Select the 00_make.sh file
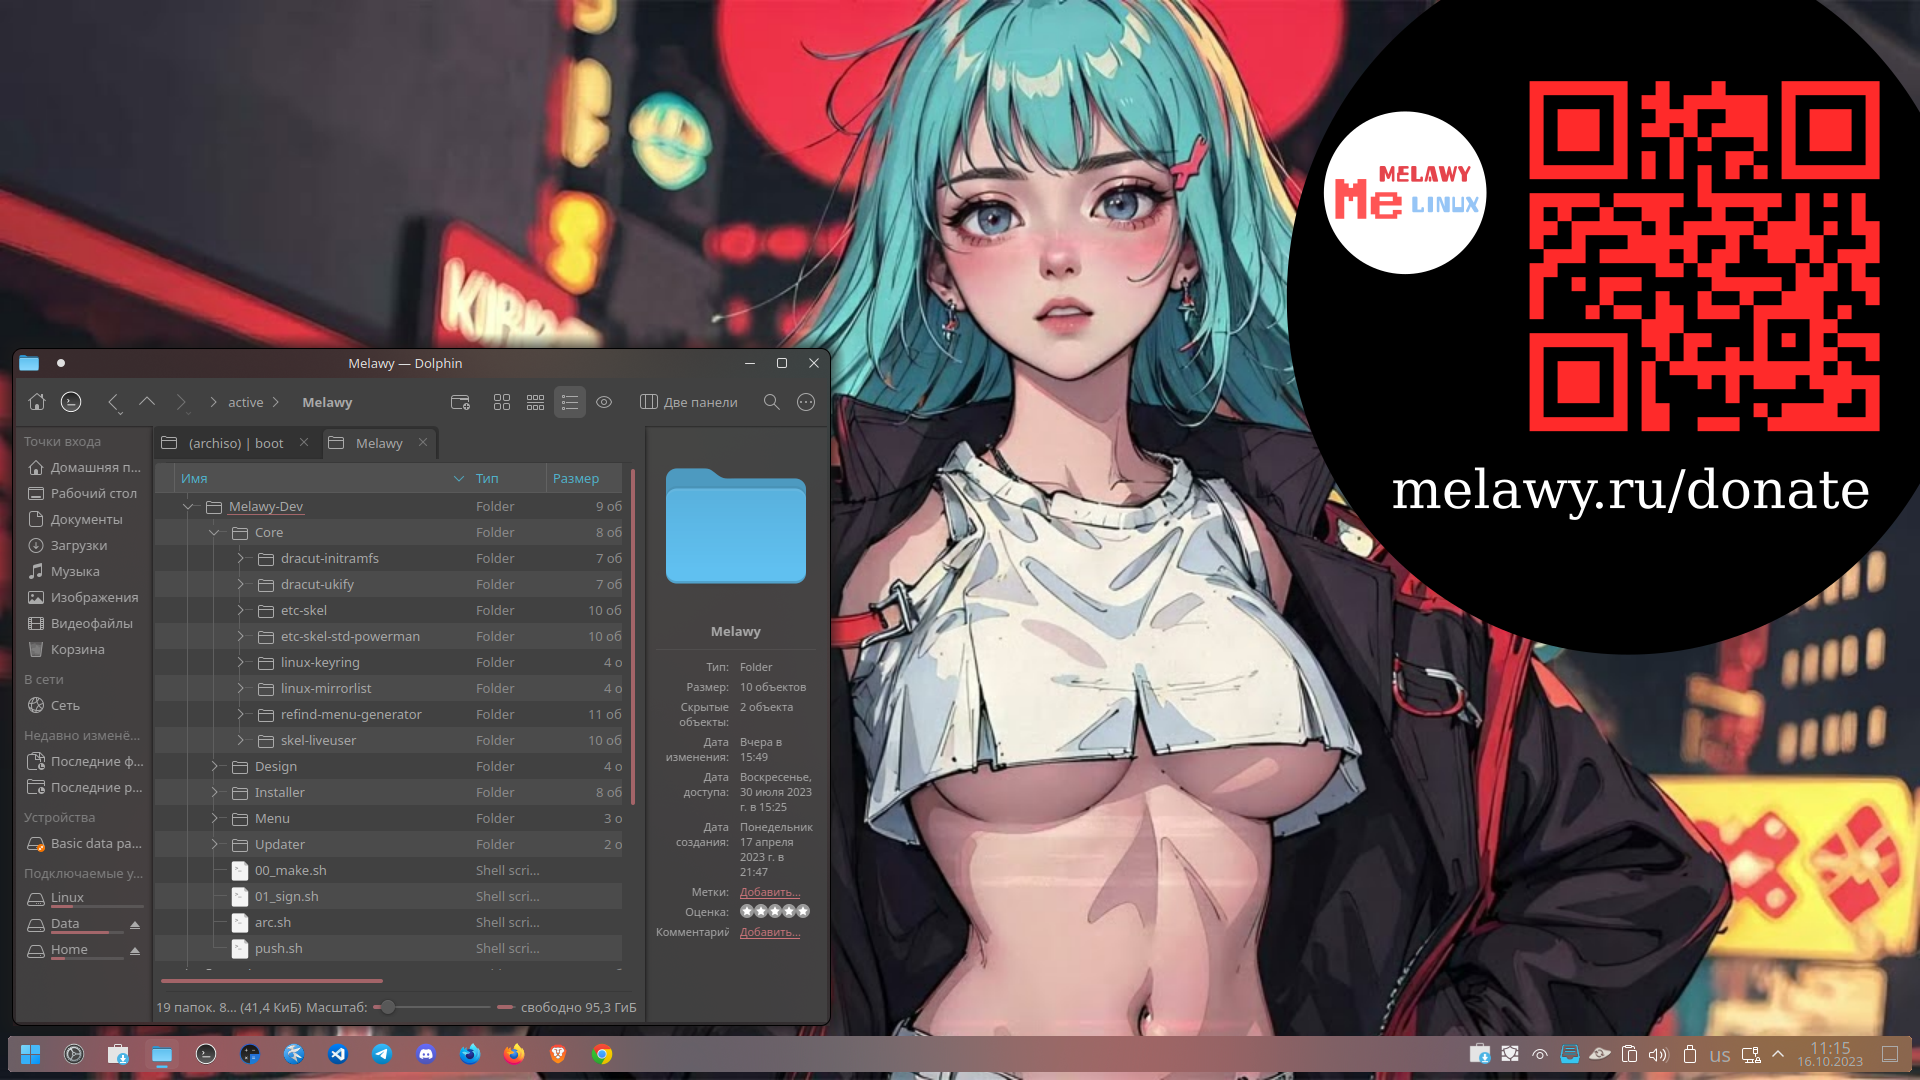The image size is (1920, 1080). (x=290, y=871)
